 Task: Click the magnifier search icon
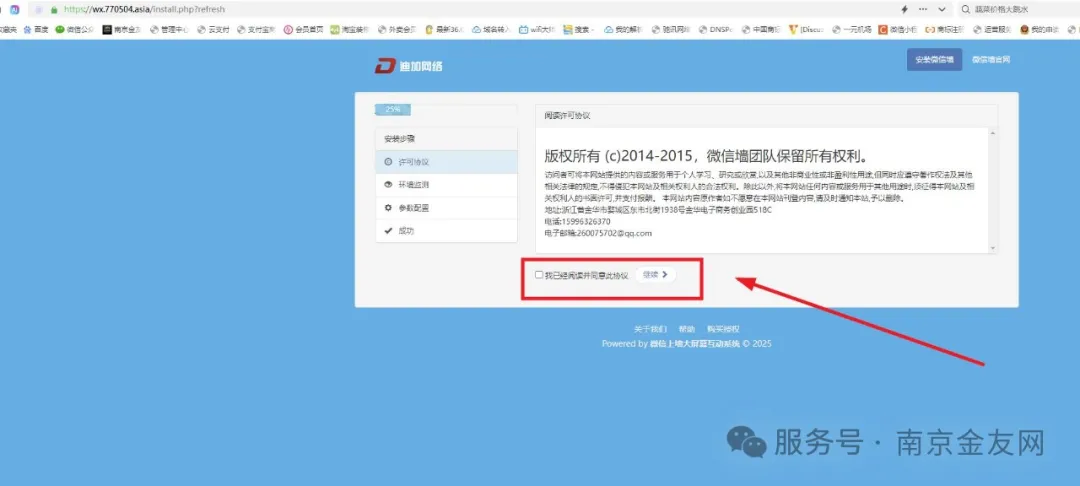[x=966, y=10]
